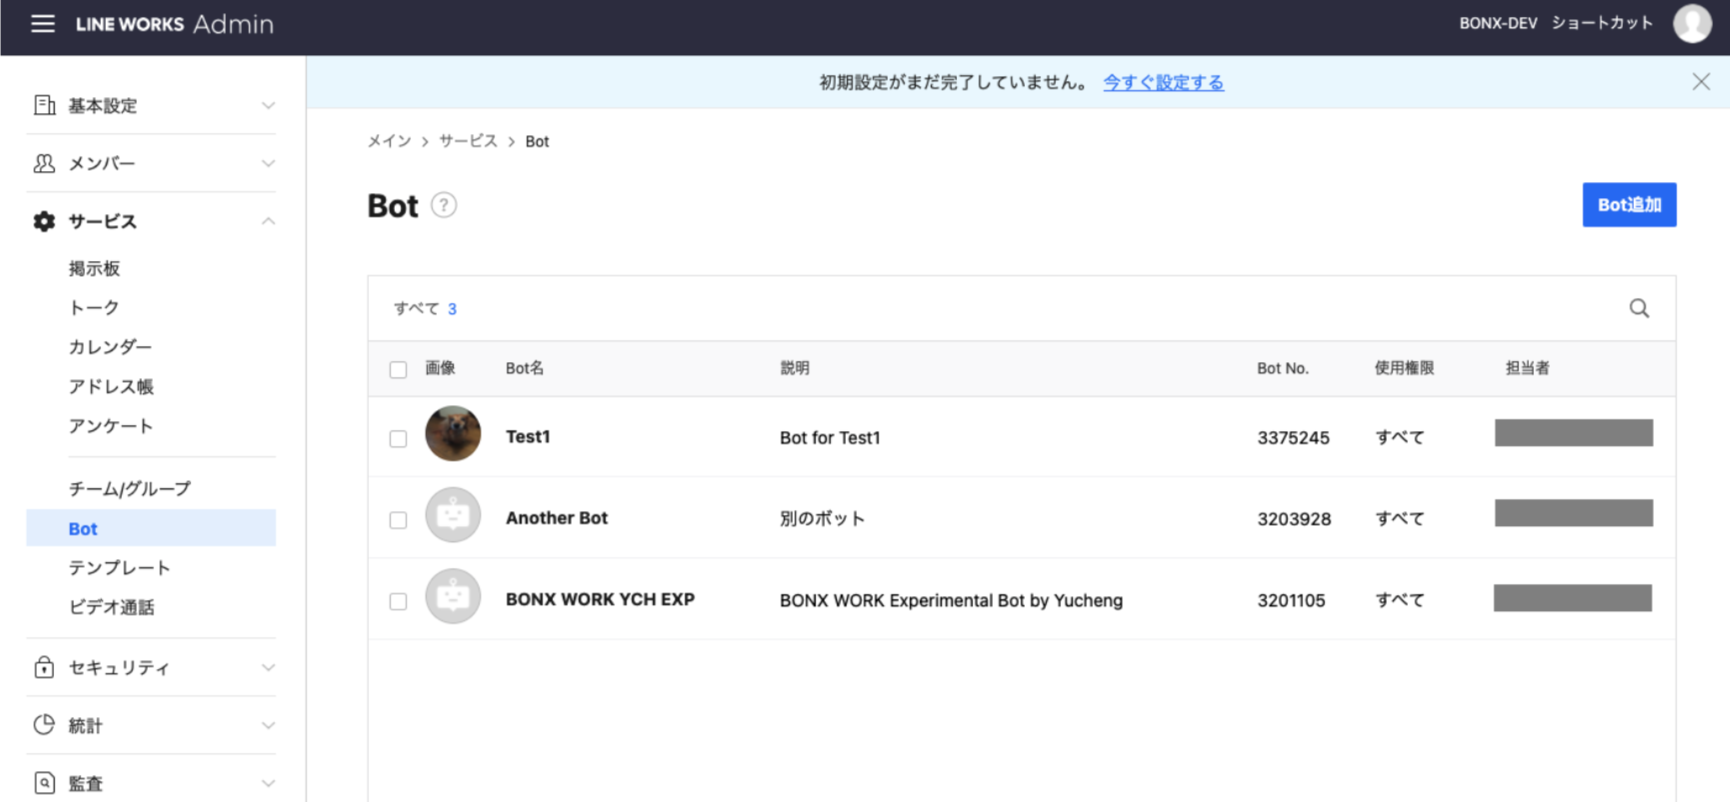This screenshot has height=802, width=1730.
Task: Check the Another Bot checkbox
Action: click(398, 520)
